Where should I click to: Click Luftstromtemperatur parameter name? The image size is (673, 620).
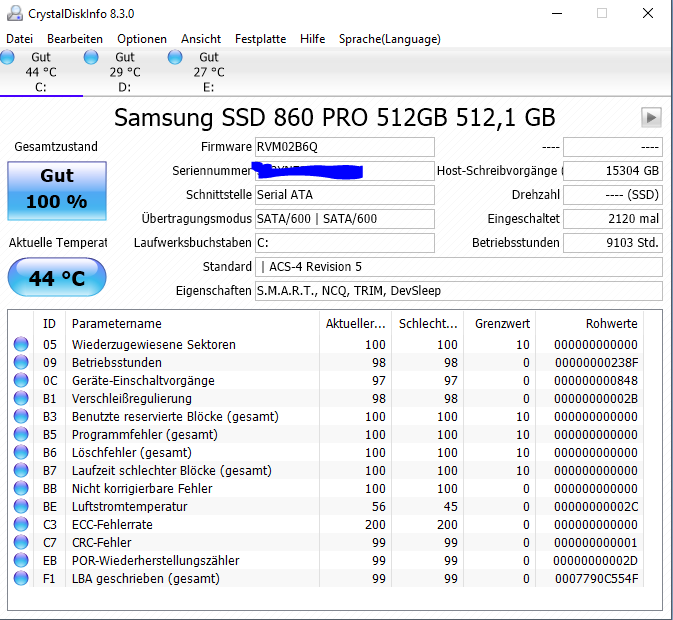click(129, 507)
